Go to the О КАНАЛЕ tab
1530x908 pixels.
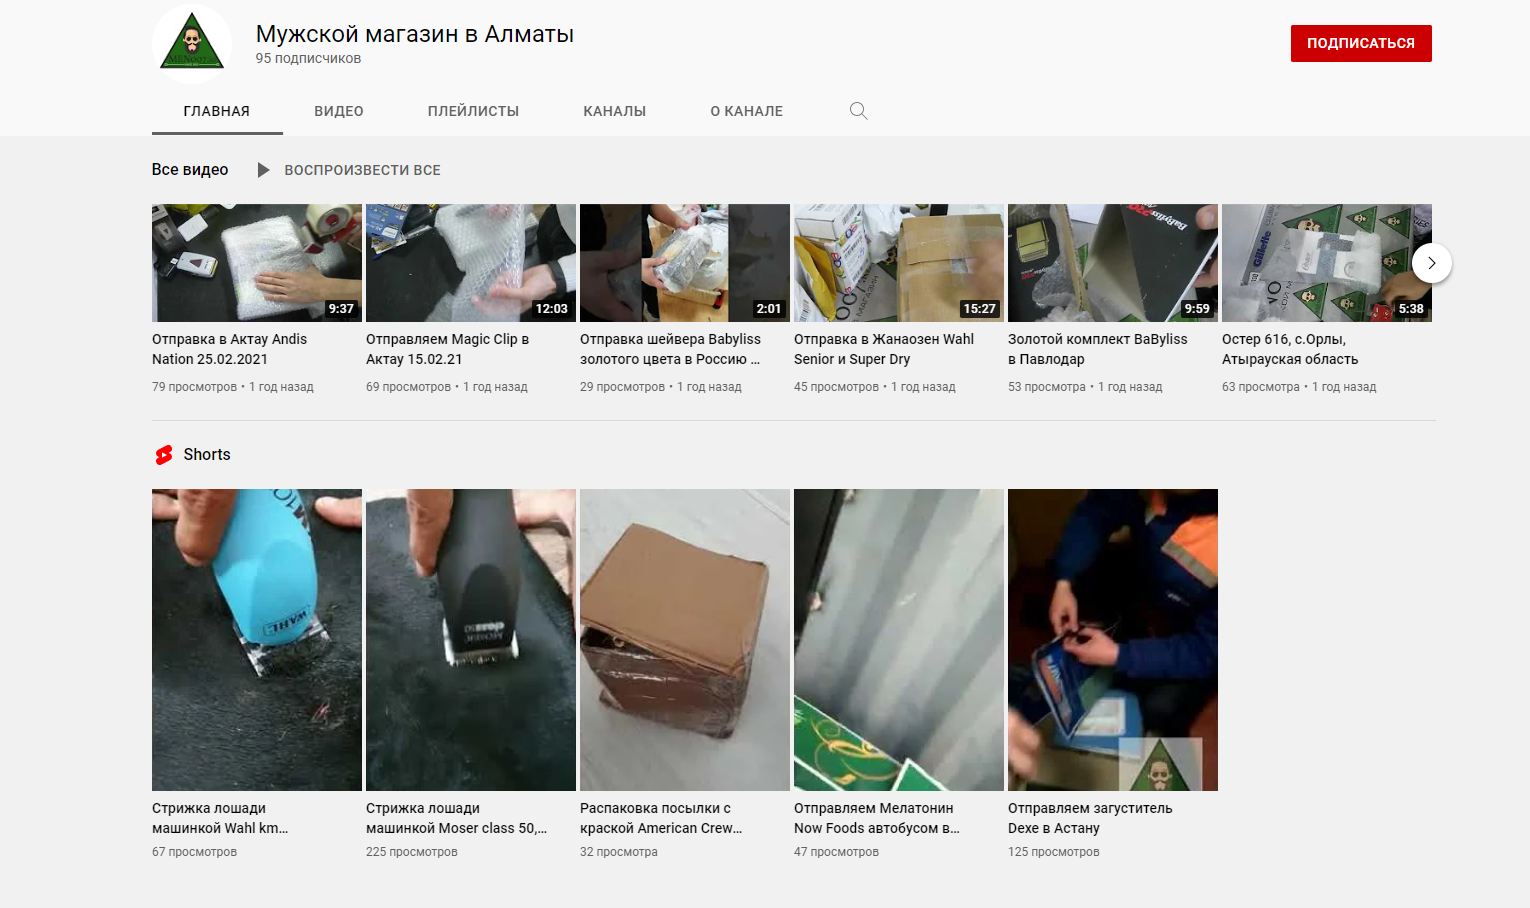pyautogui.click(x=747, y=111)
